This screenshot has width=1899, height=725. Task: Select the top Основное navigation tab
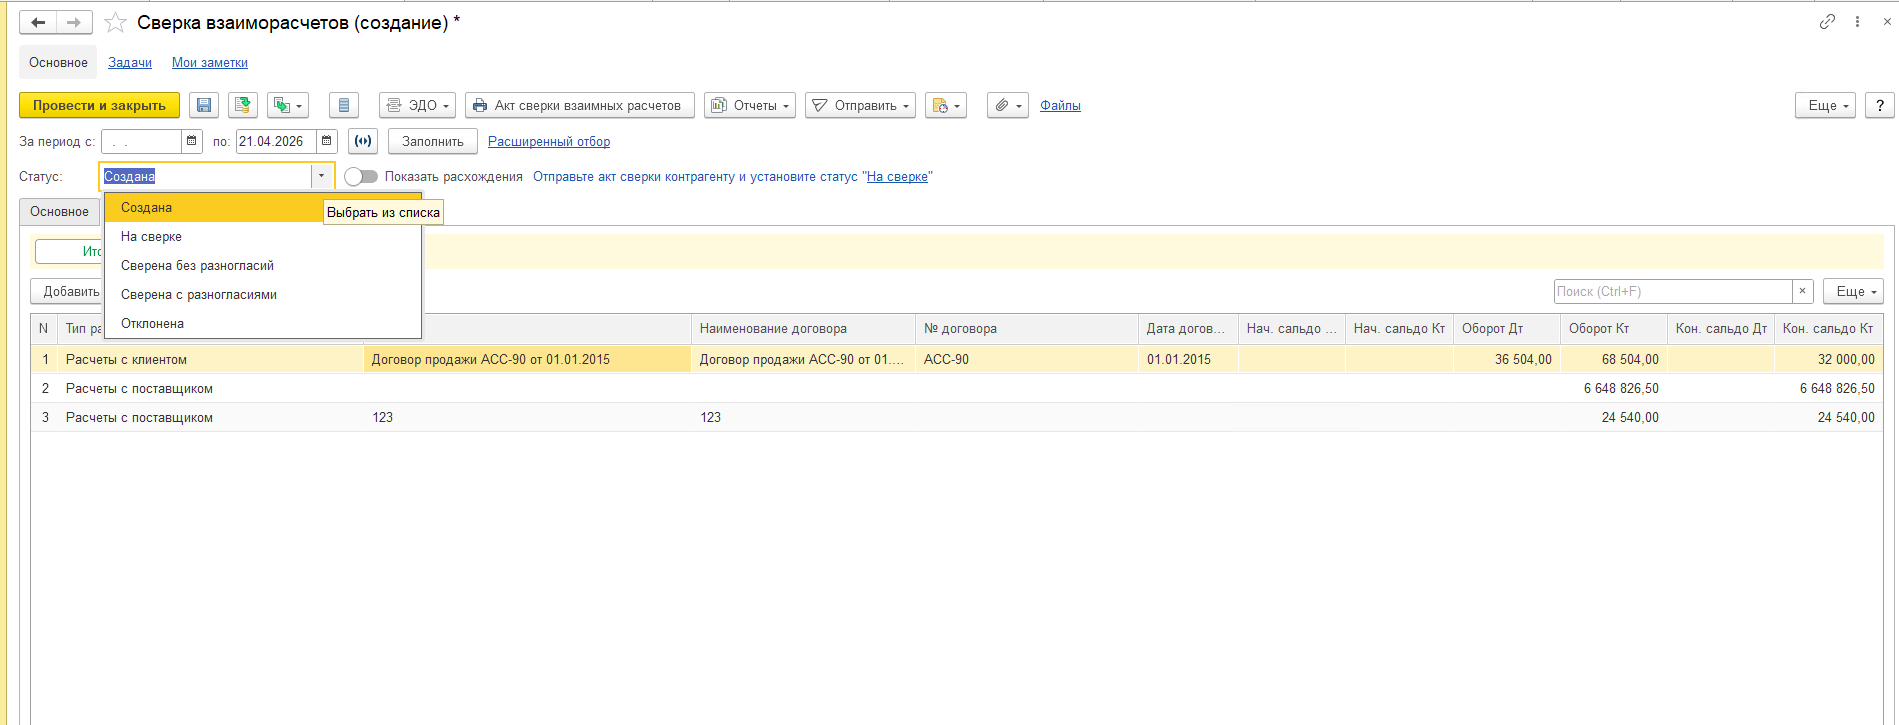[x=58, y=62]
